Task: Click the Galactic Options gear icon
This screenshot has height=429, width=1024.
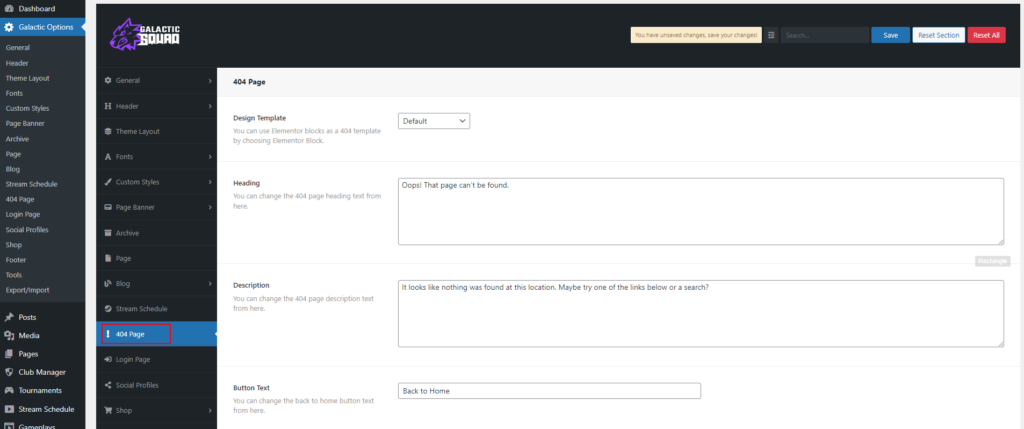Action: click(x=9, y=27)
